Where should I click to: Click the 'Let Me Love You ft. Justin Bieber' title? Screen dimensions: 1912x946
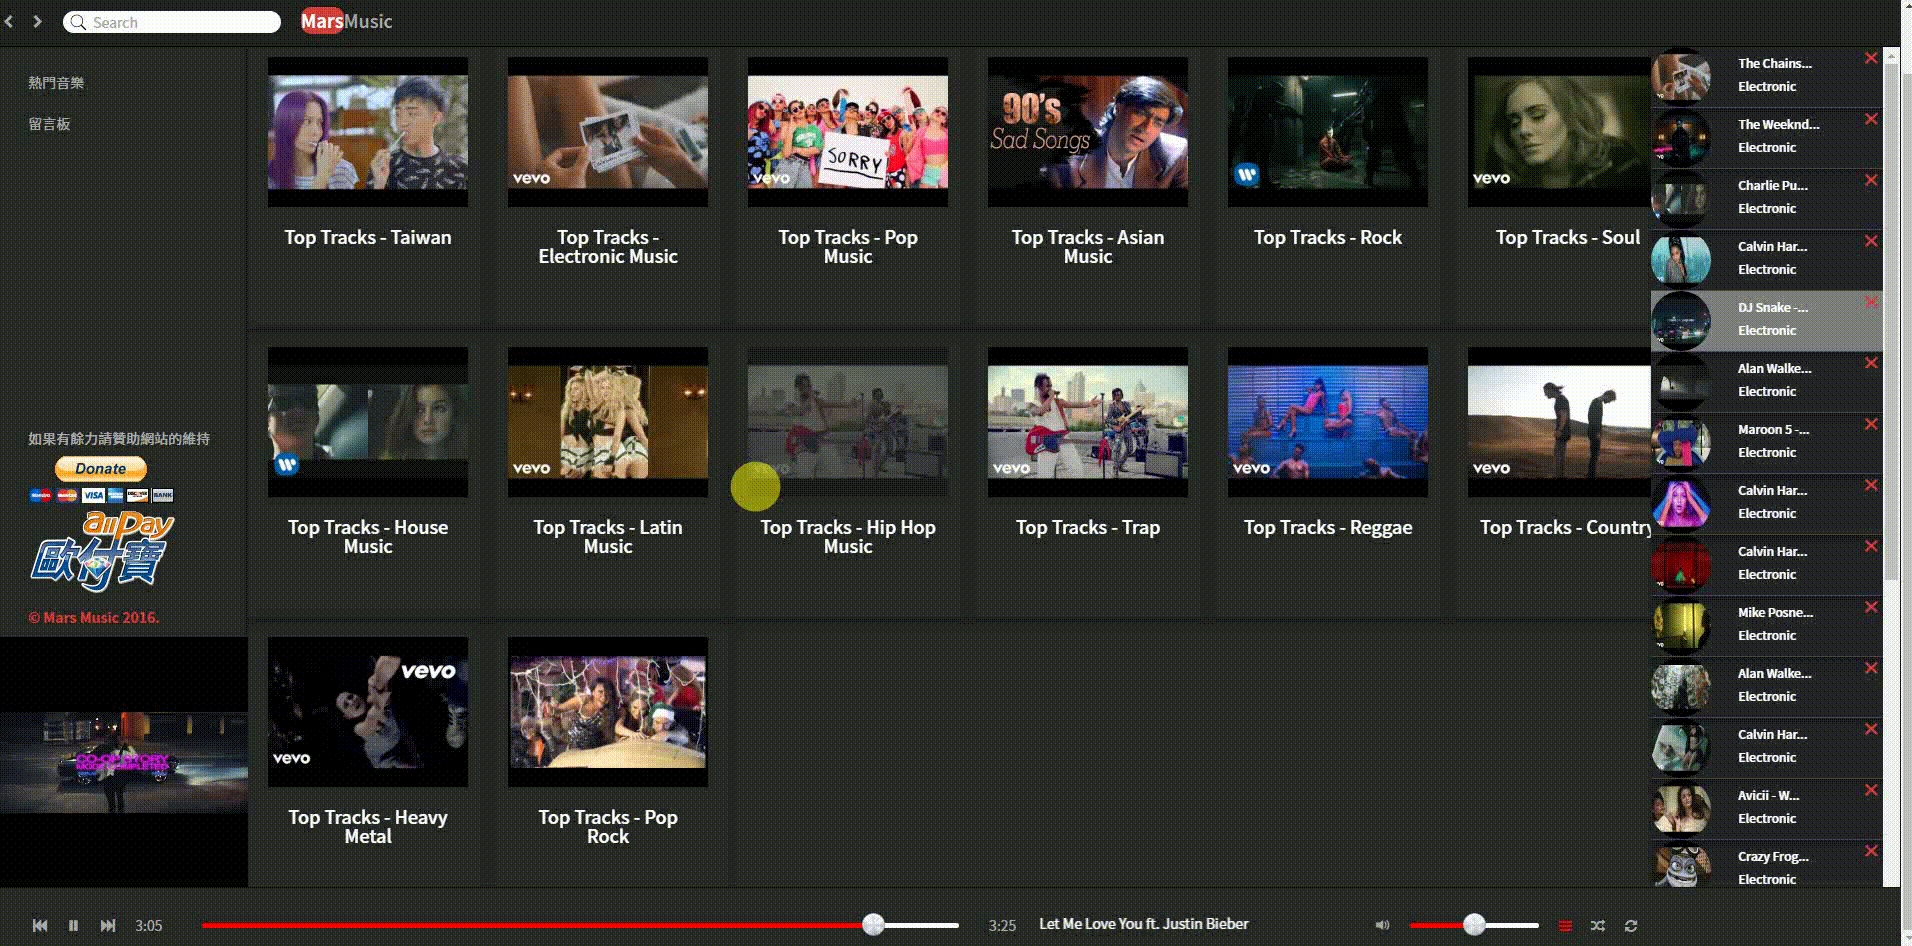(x=1144, y=924)
